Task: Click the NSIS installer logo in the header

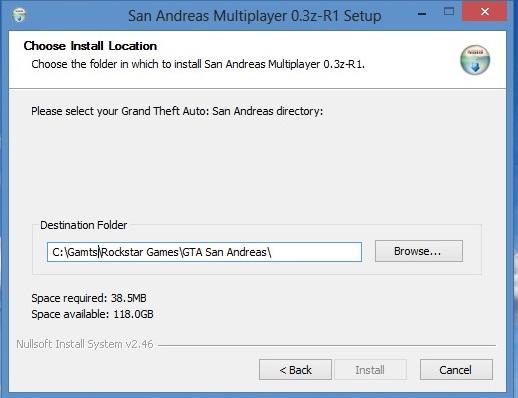Action: (475, 60)
